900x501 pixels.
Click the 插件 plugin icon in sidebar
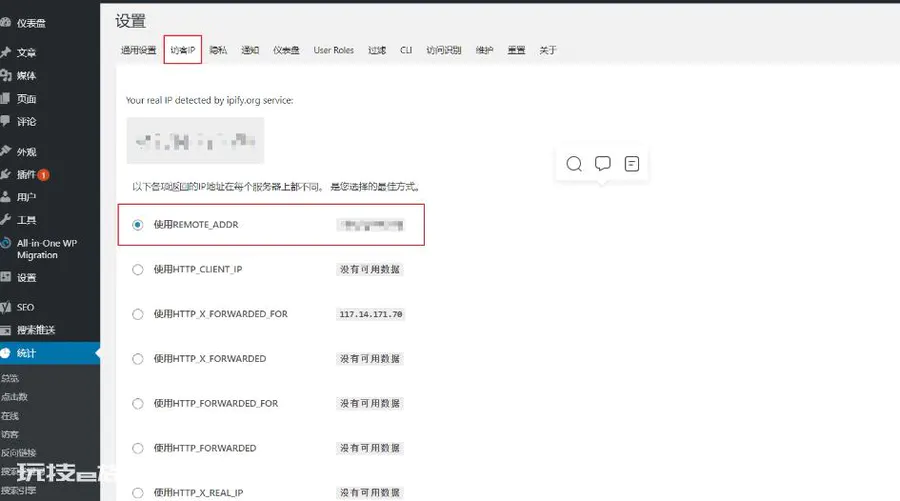click(x=6, y=174)
